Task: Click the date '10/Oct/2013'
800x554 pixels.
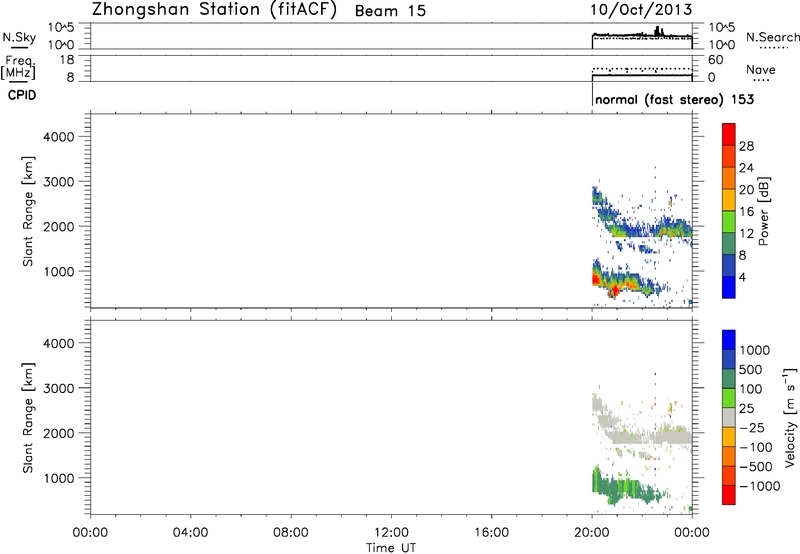Action: pyautogui.click(x=641, y=10)
